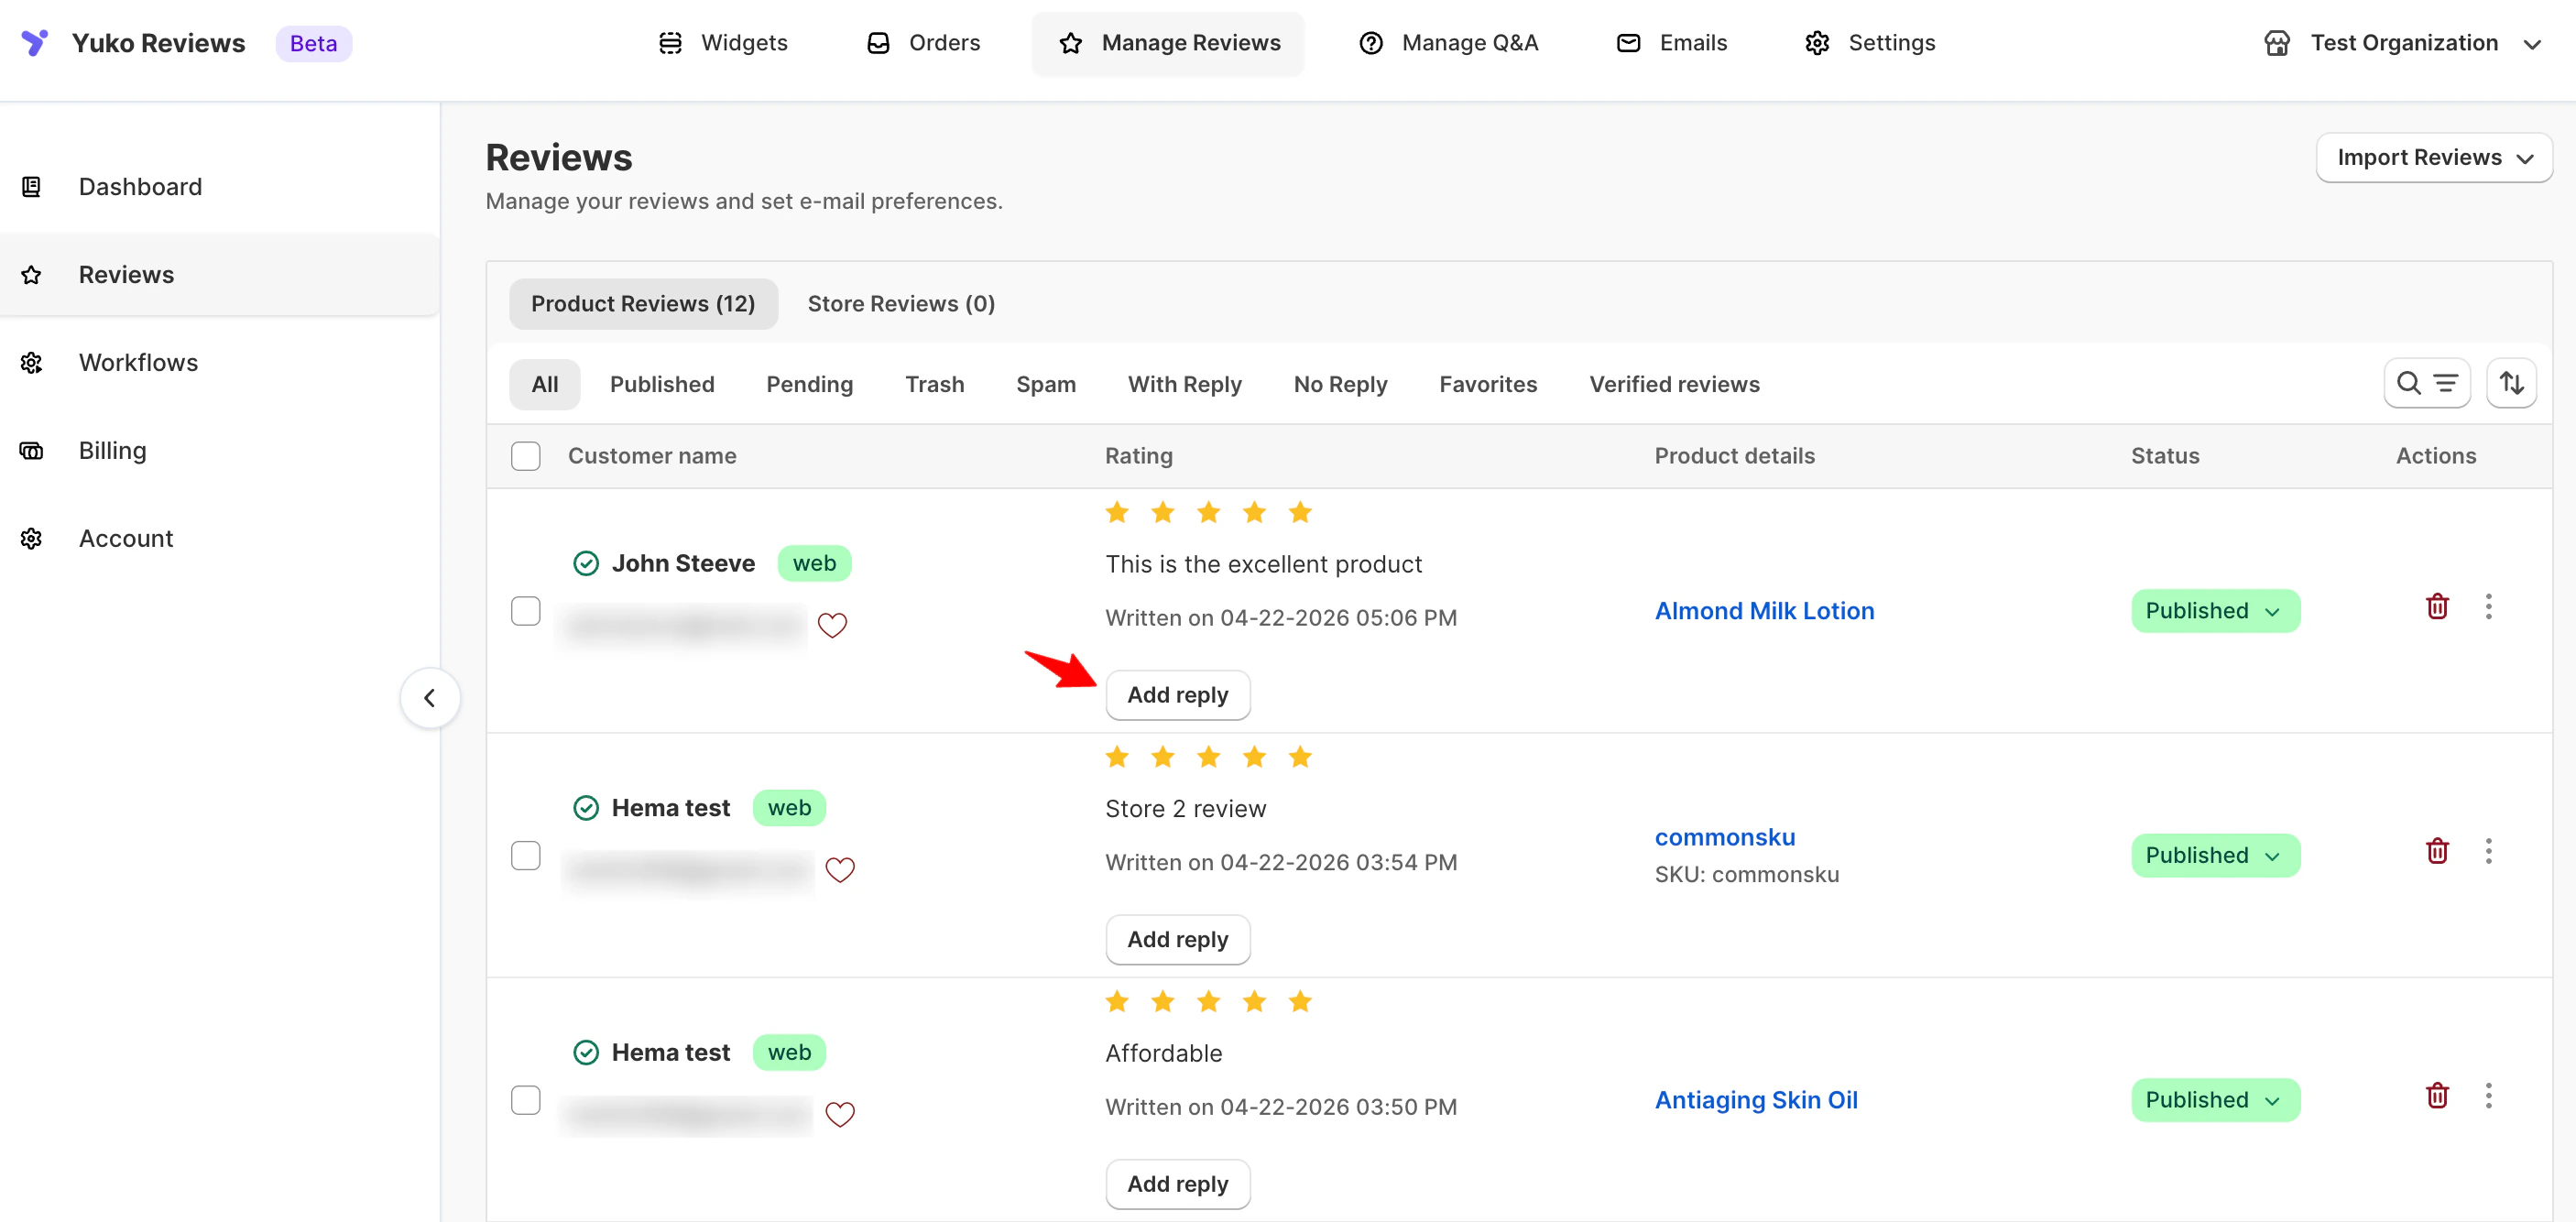Open Dashboard in the sidebar
The height and width of the screenshot is (1222, 2576).
coord(220,187)
